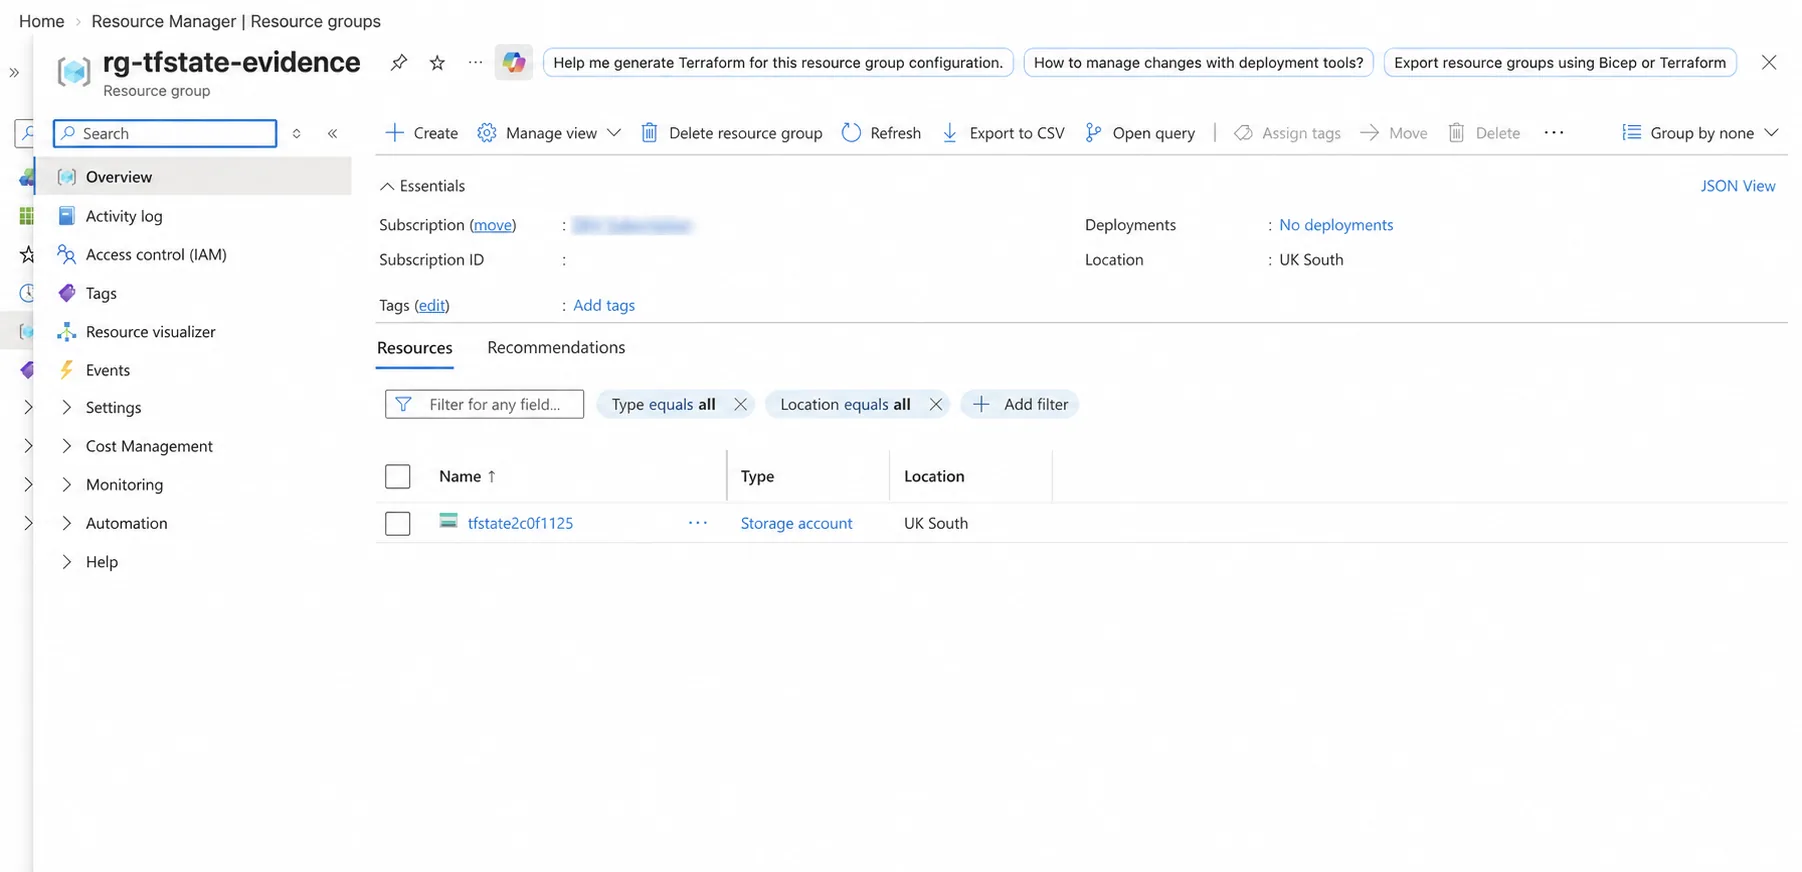Open Group by none dropdown
This screenshot has width=1802, height=872.
point(1700,133)
